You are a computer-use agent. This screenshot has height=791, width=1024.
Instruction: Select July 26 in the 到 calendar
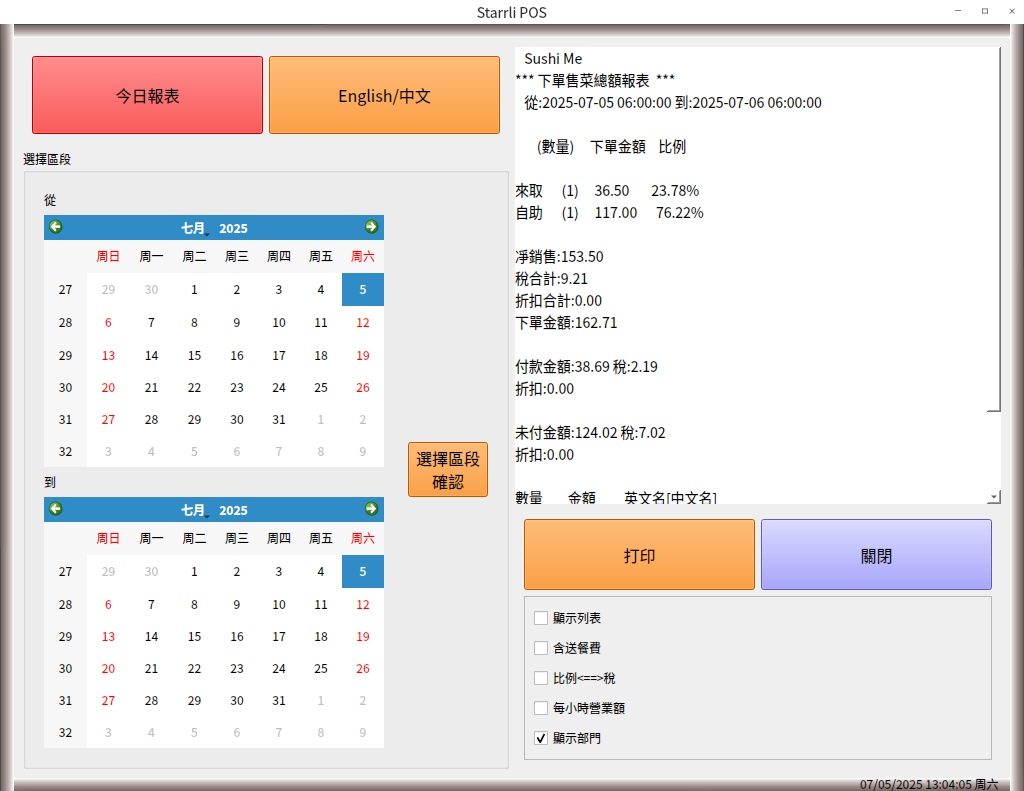coord(363,668)
